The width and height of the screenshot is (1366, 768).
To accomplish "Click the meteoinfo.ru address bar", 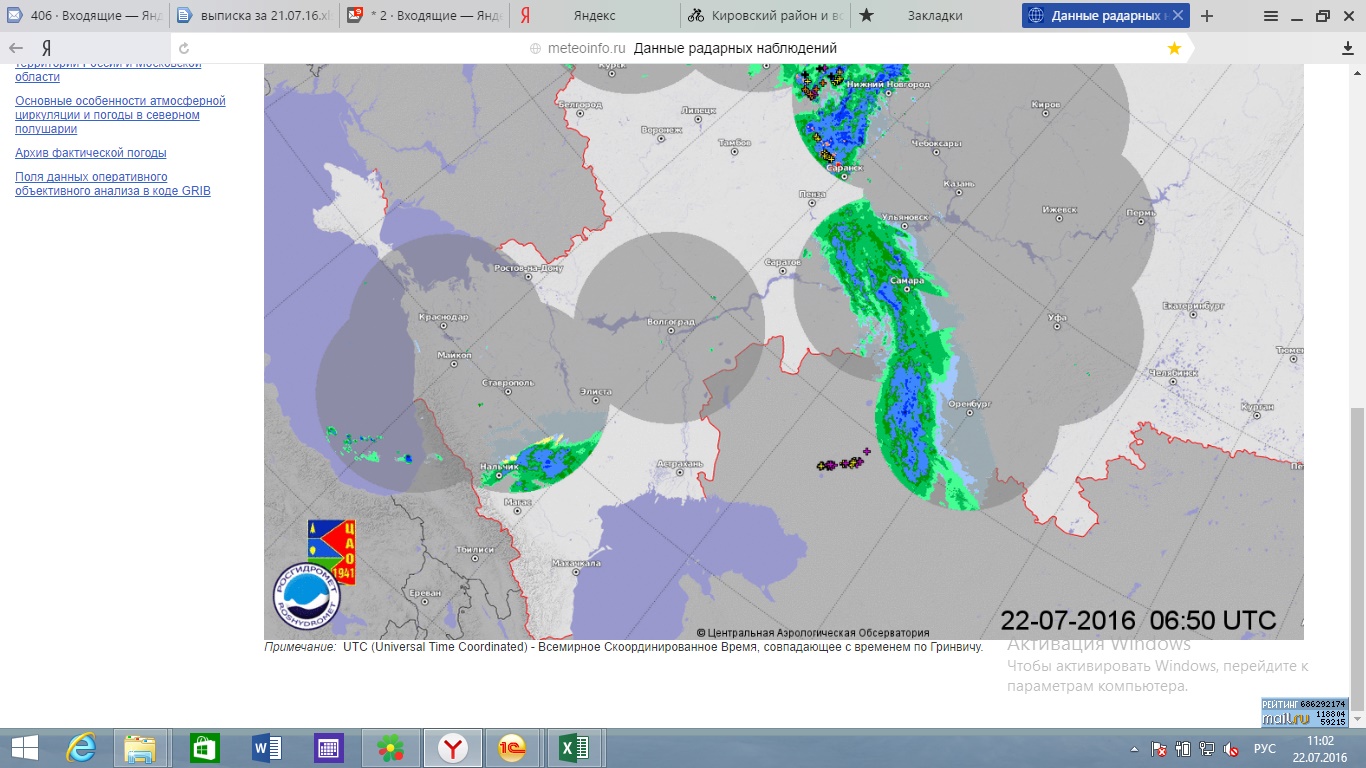I will tap(683, 48).
